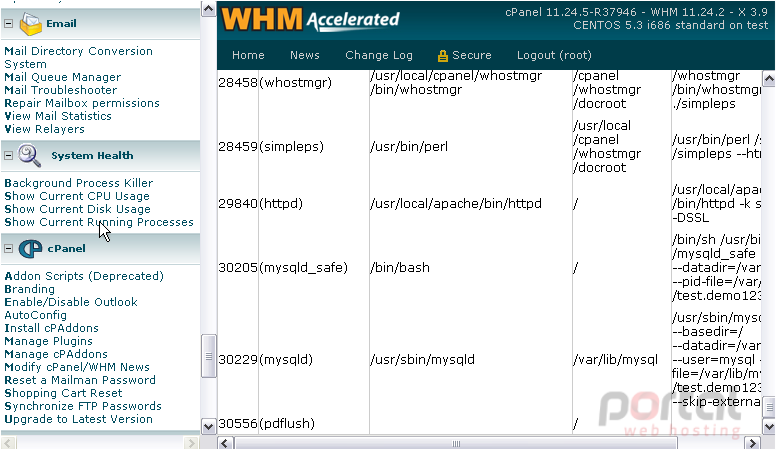This screenshot has width=776, height=450.
Task: Click the /var/lib/mysql directory cell
Action: tap(616, 359)
